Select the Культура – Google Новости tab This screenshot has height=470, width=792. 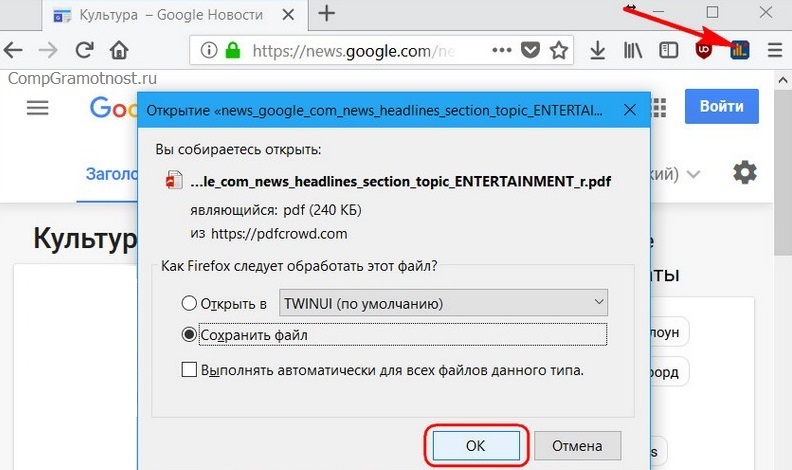(175, 15)
